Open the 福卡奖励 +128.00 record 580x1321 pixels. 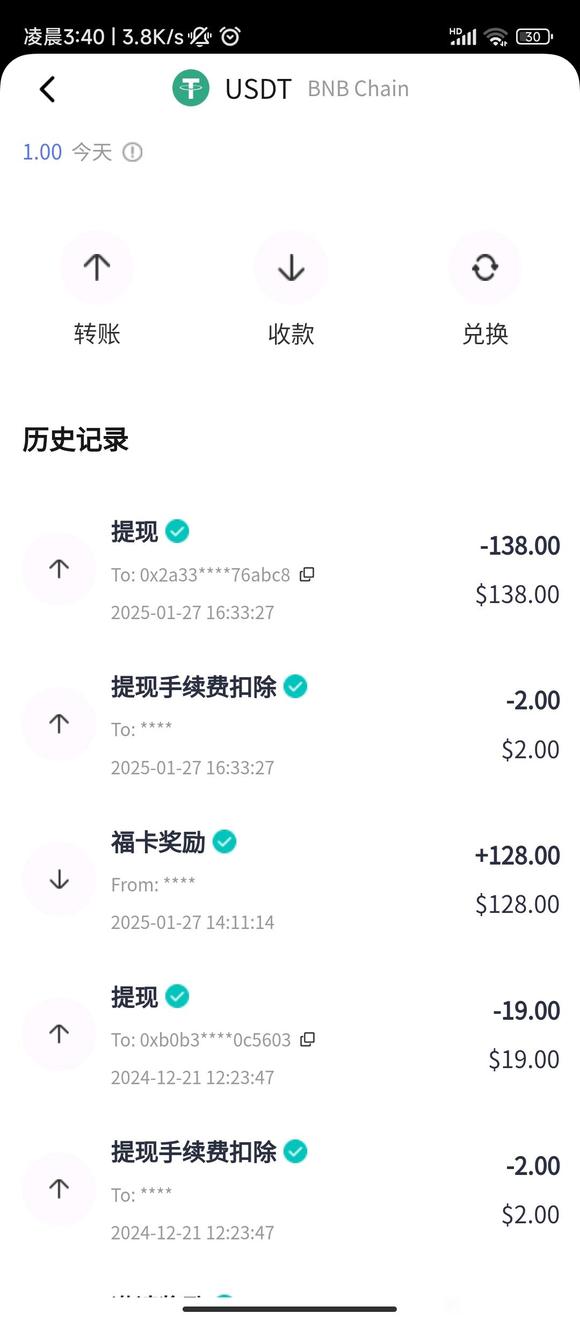(x=290, y=880)
